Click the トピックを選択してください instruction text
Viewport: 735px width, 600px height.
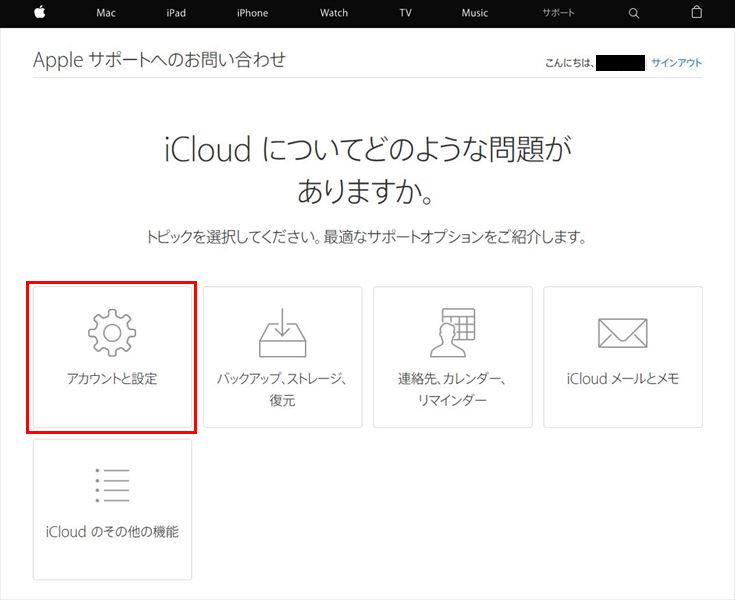click(368, 236)
